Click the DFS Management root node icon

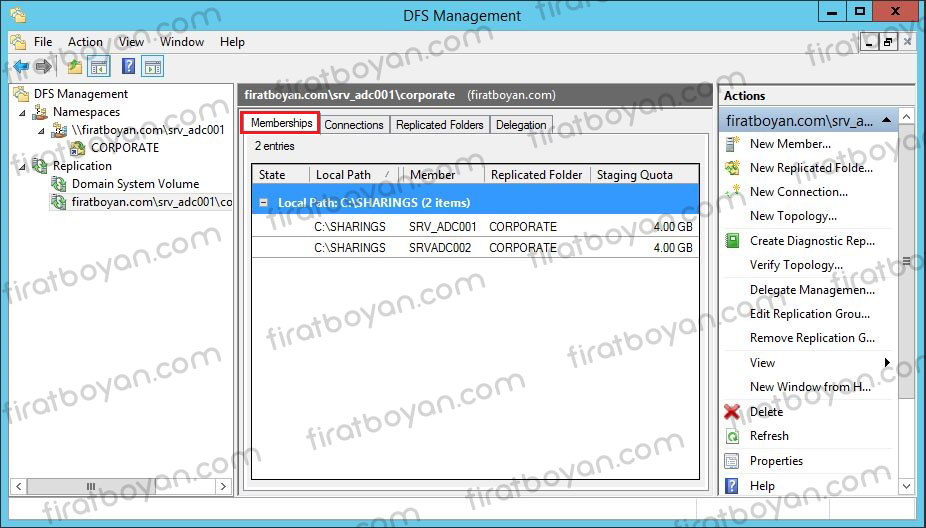pos(22,93)
